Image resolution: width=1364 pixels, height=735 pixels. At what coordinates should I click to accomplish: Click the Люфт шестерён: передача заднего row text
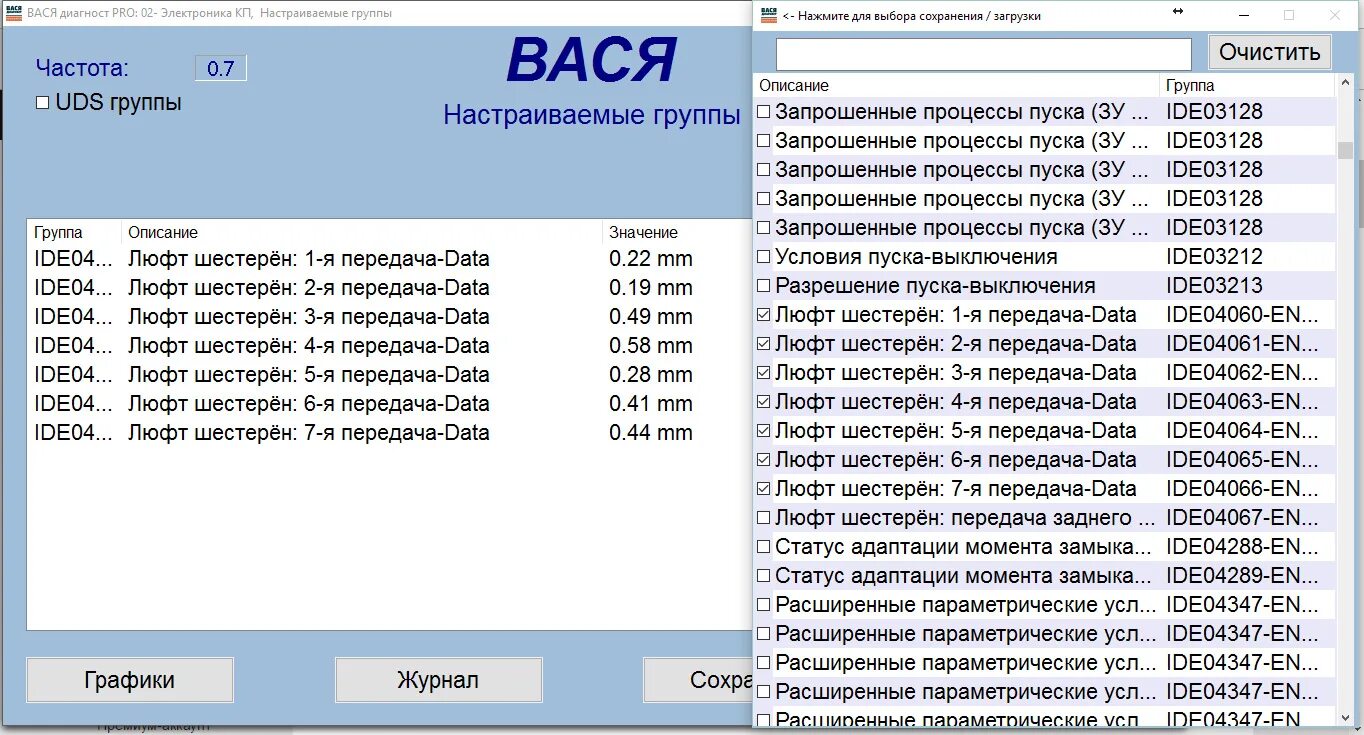pos(963,518)
